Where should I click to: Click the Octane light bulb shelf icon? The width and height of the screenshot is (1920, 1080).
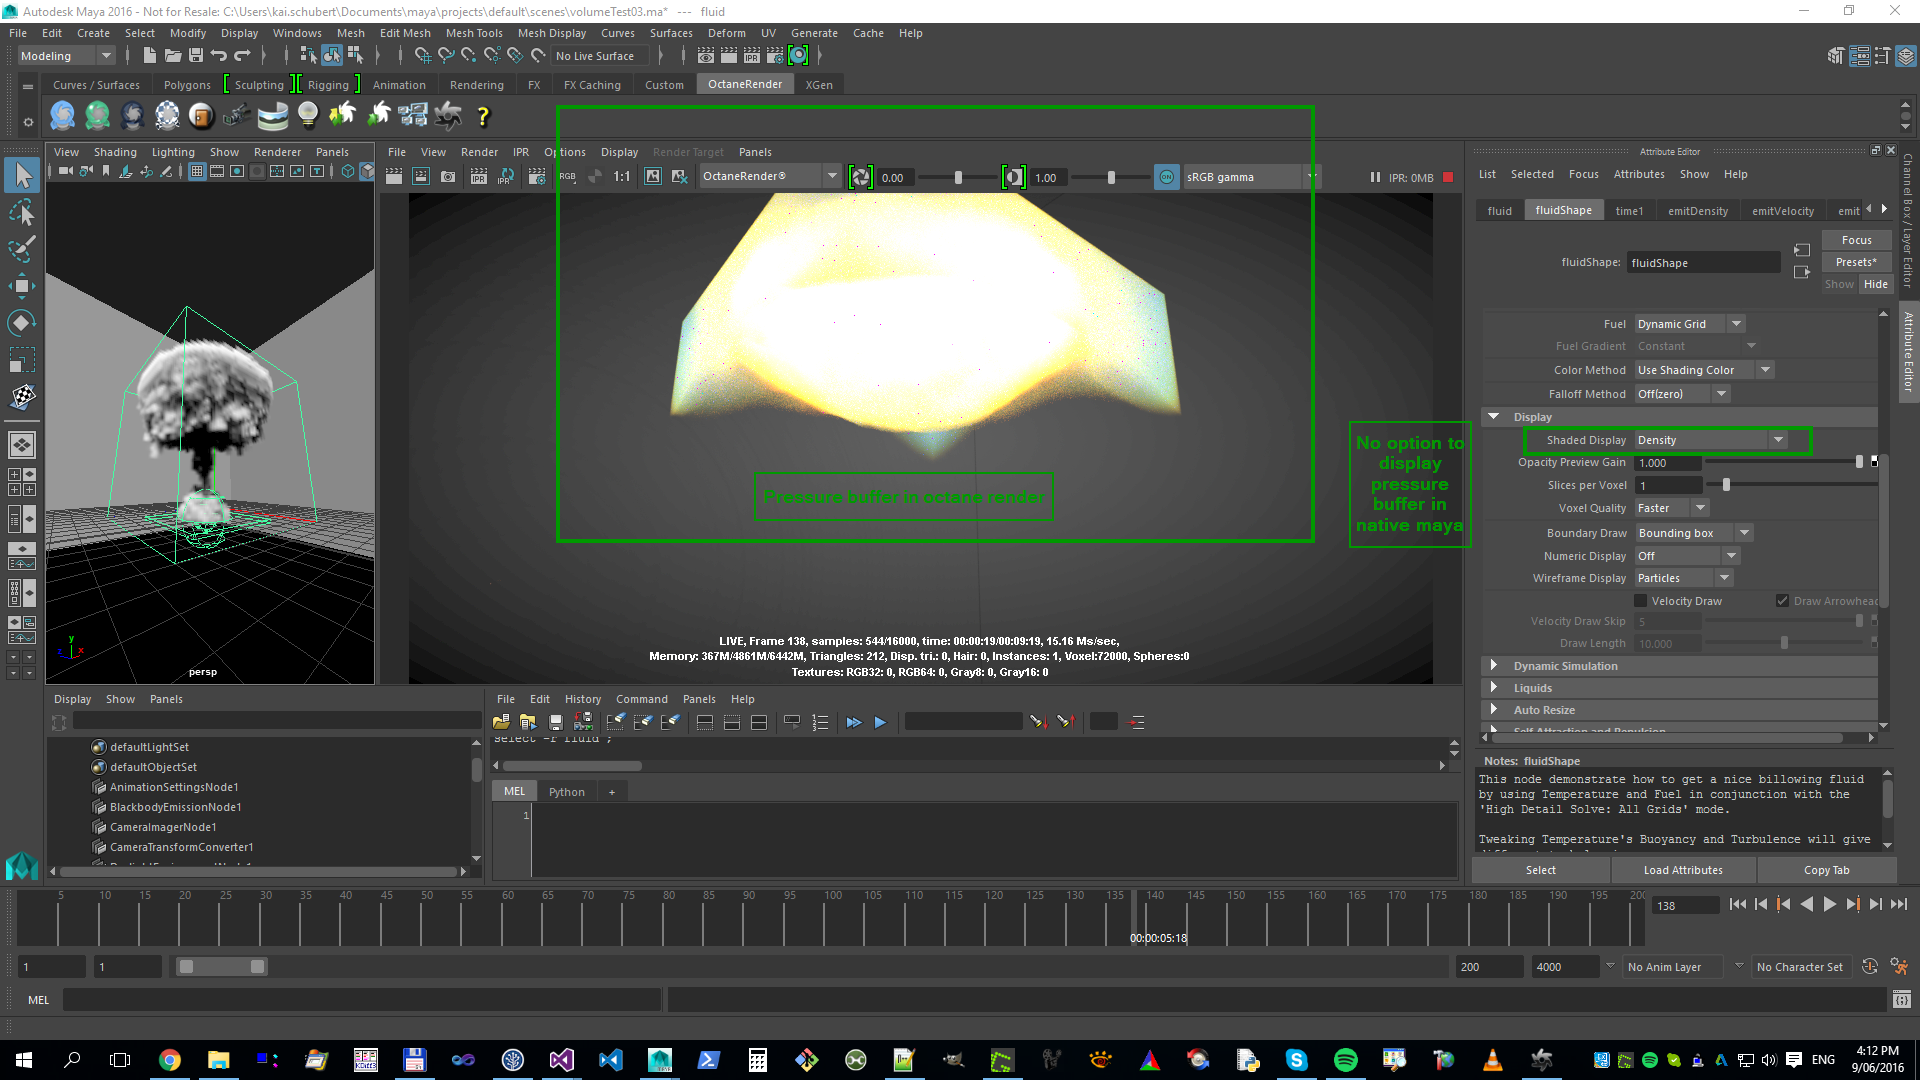pyautogui.click(x=308, y=116)
